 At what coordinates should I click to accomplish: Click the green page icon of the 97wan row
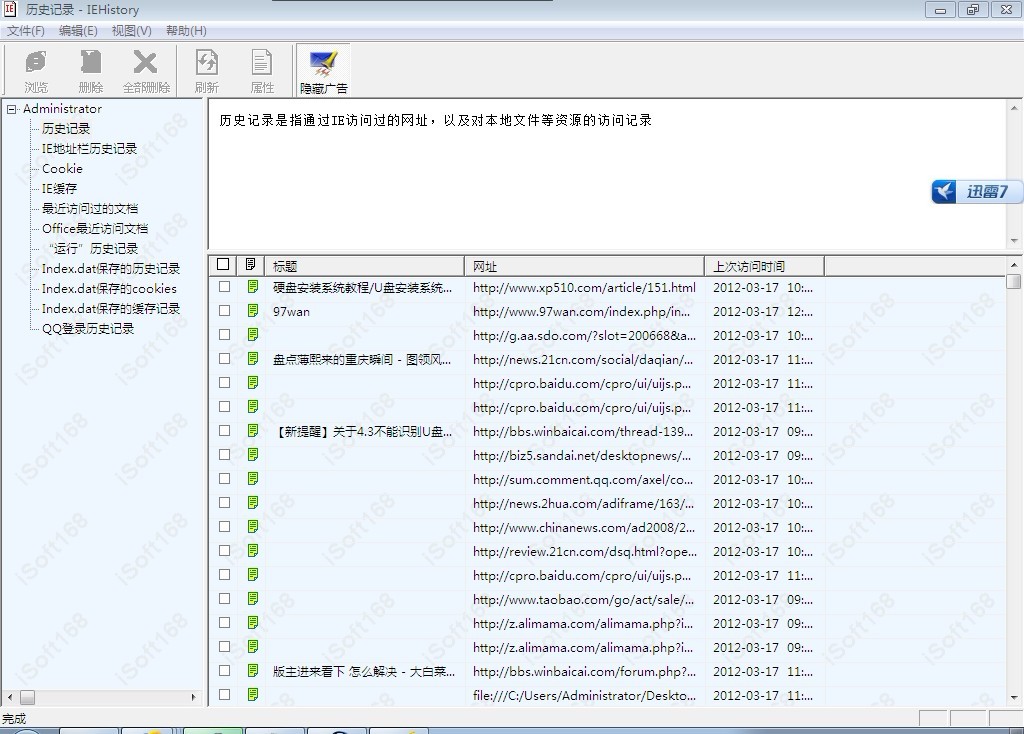tap(252, 311)
